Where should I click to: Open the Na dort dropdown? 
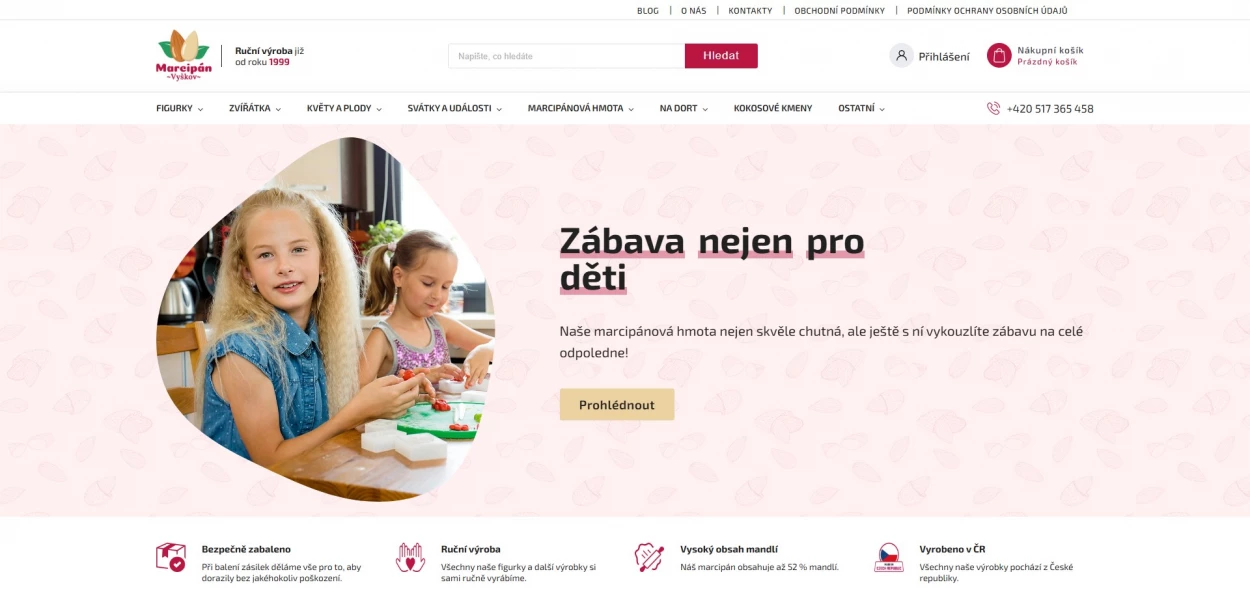point(684,108)
